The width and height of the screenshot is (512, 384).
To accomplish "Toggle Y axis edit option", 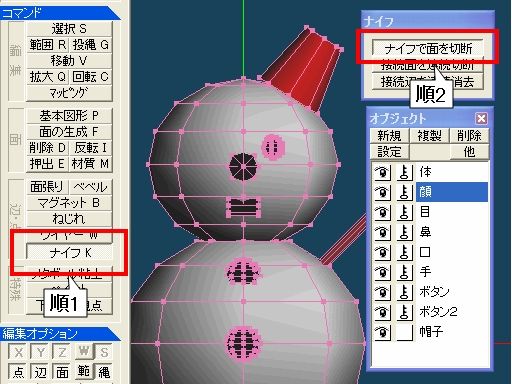I will pos(40,352).
